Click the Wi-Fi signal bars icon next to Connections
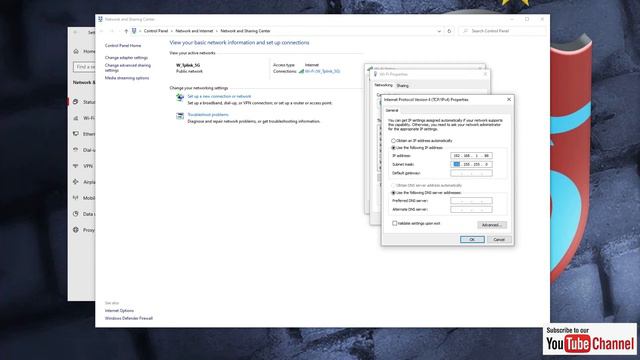Screen dimensions: 640x360 (x=301, y=71)
